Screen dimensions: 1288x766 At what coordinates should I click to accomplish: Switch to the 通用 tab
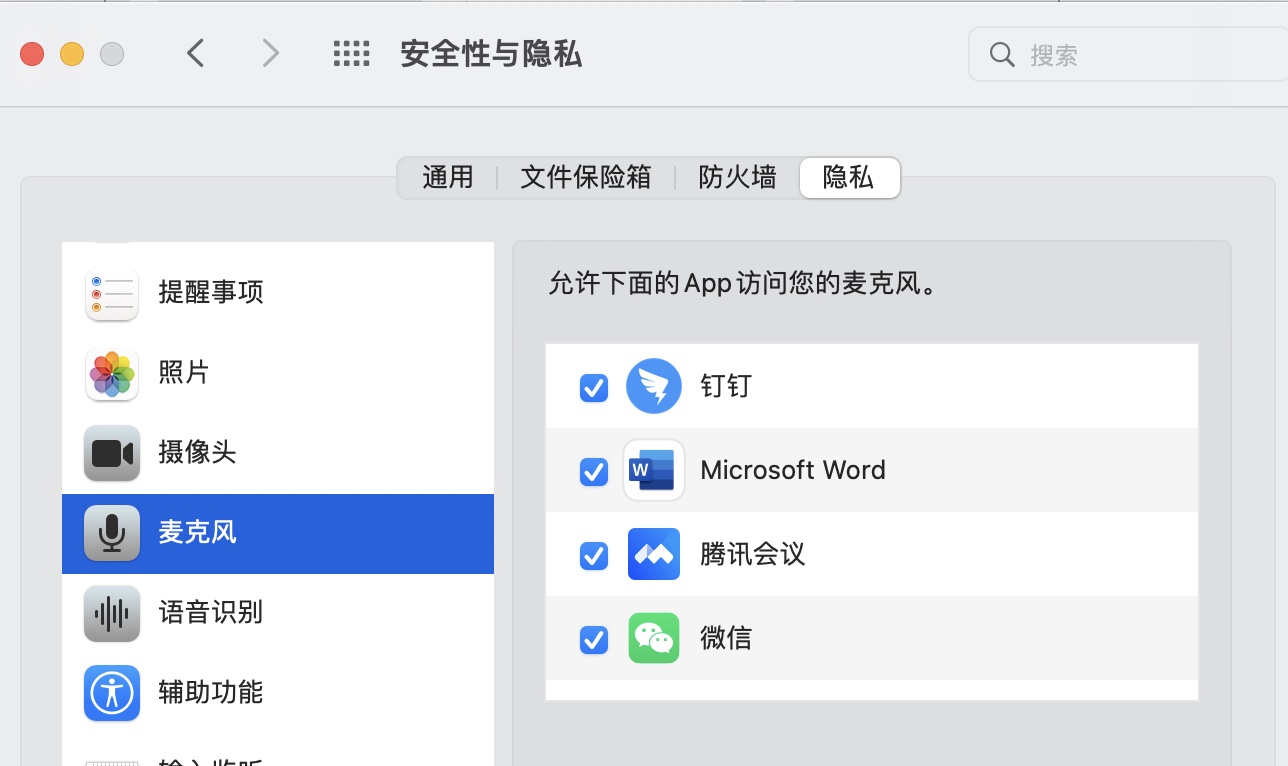pyautogui.click(x=448, y=178)
